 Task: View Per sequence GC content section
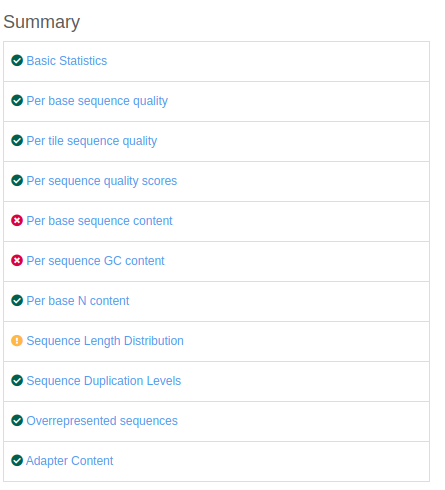tap(95, 261)
